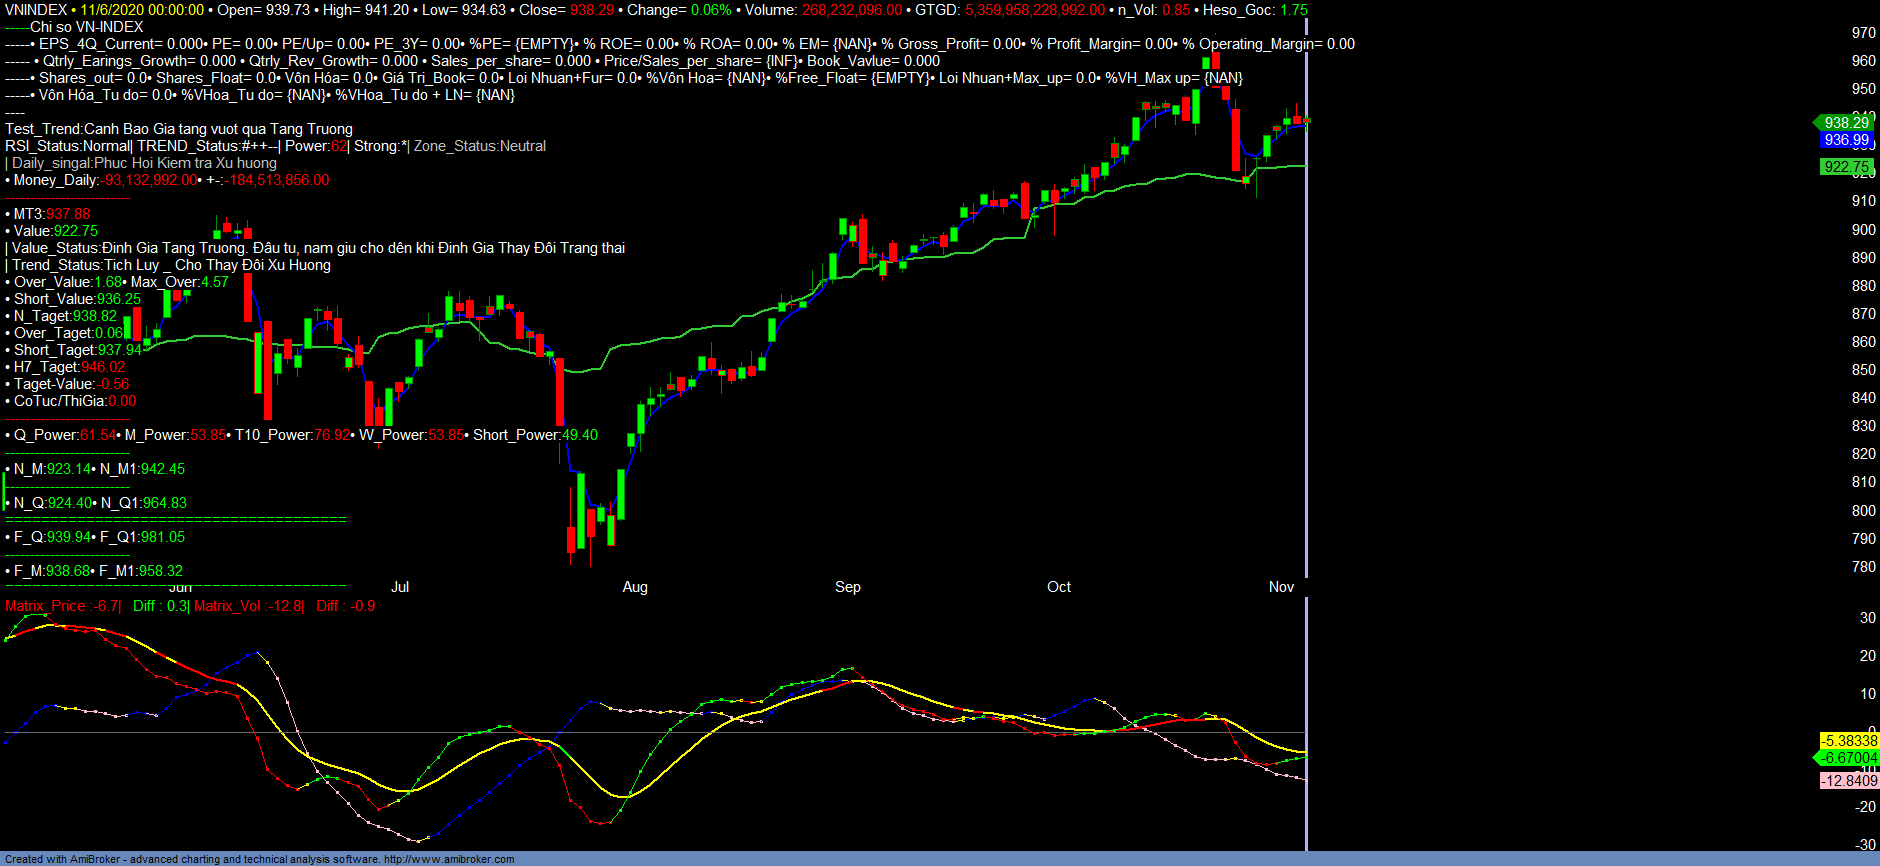Select the Oct label on time axis
Screen dimensions: 1880x866
1058,587
